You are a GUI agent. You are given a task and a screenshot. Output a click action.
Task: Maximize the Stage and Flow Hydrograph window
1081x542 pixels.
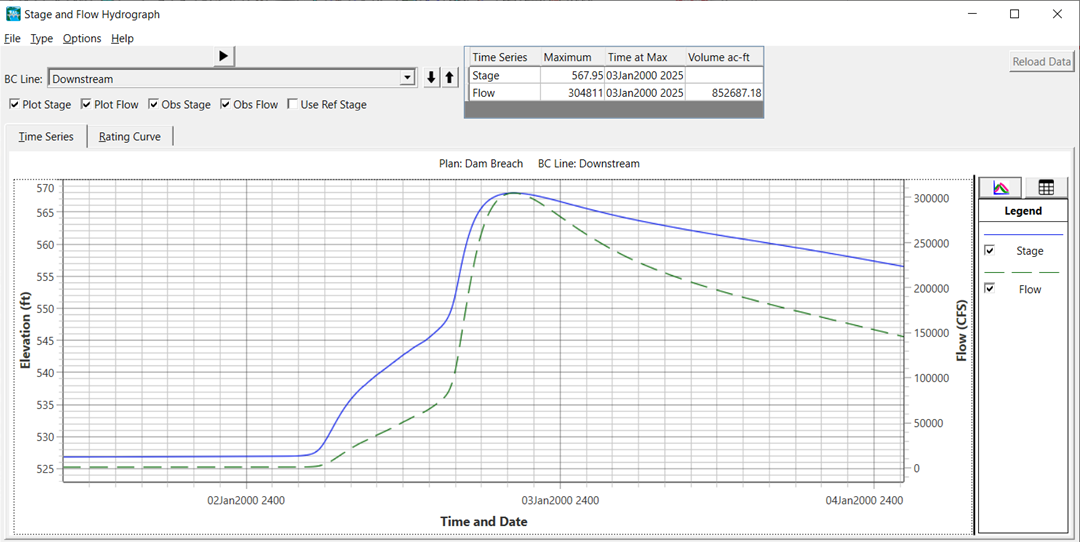coord(1014,14)
